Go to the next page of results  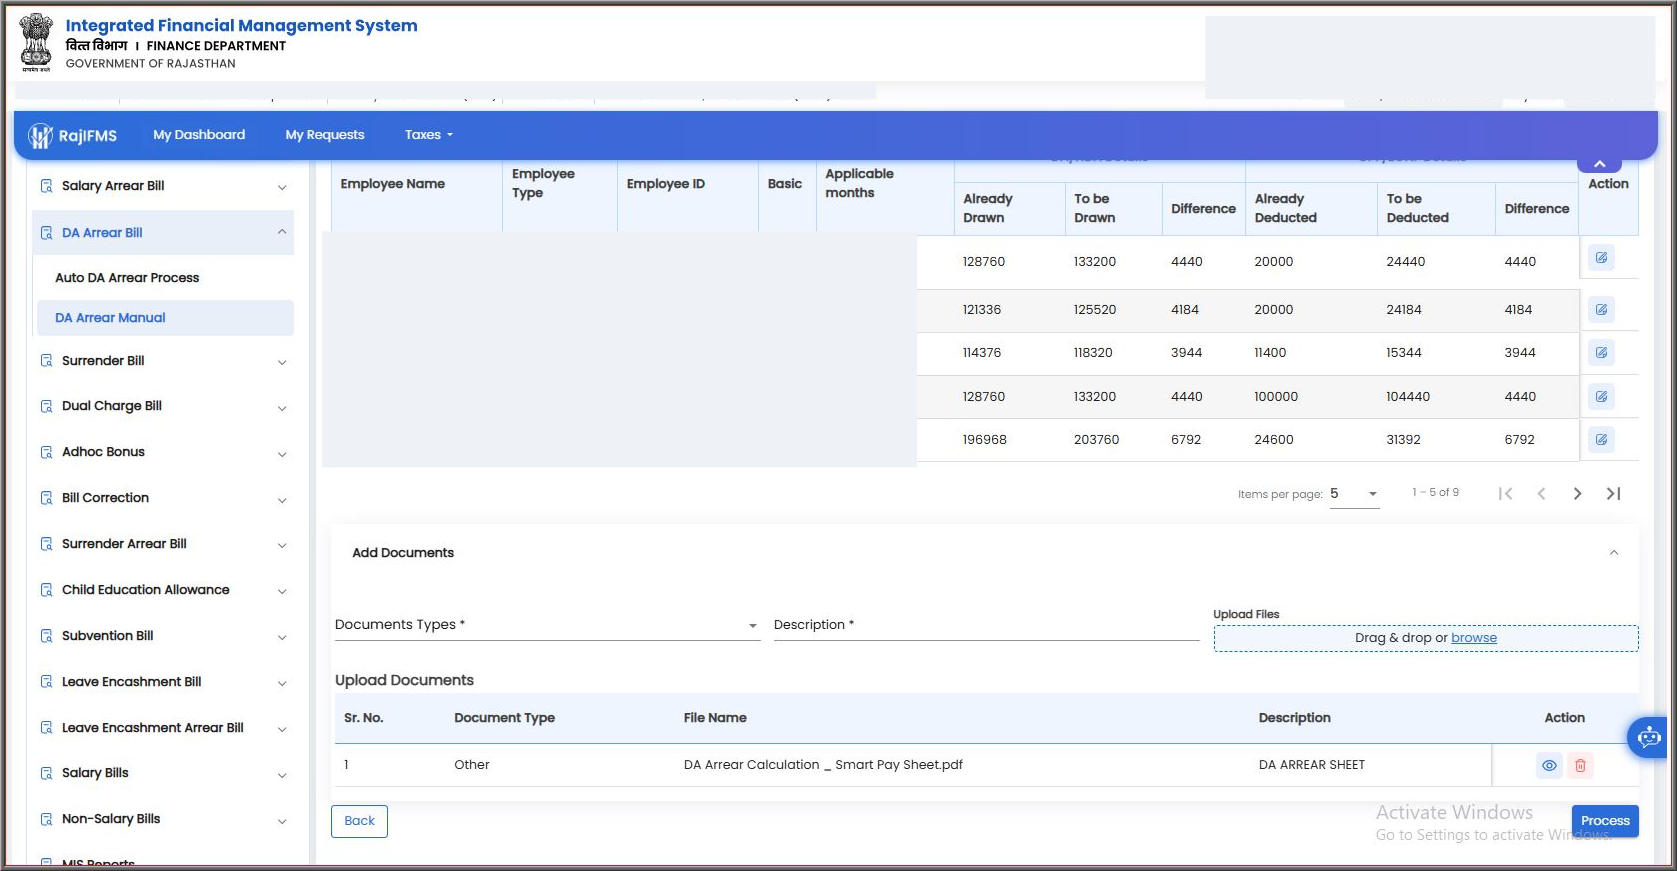pyautogui.click(x=1577, y=493)
